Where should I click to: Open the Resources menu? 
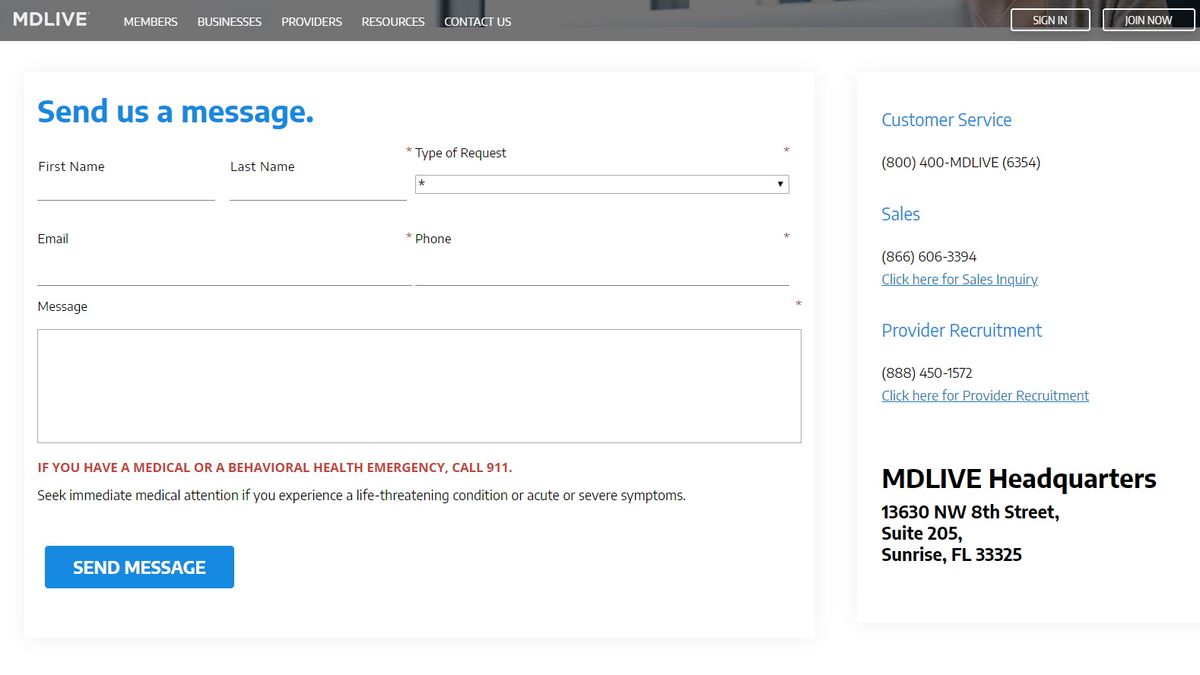point(393,21)
